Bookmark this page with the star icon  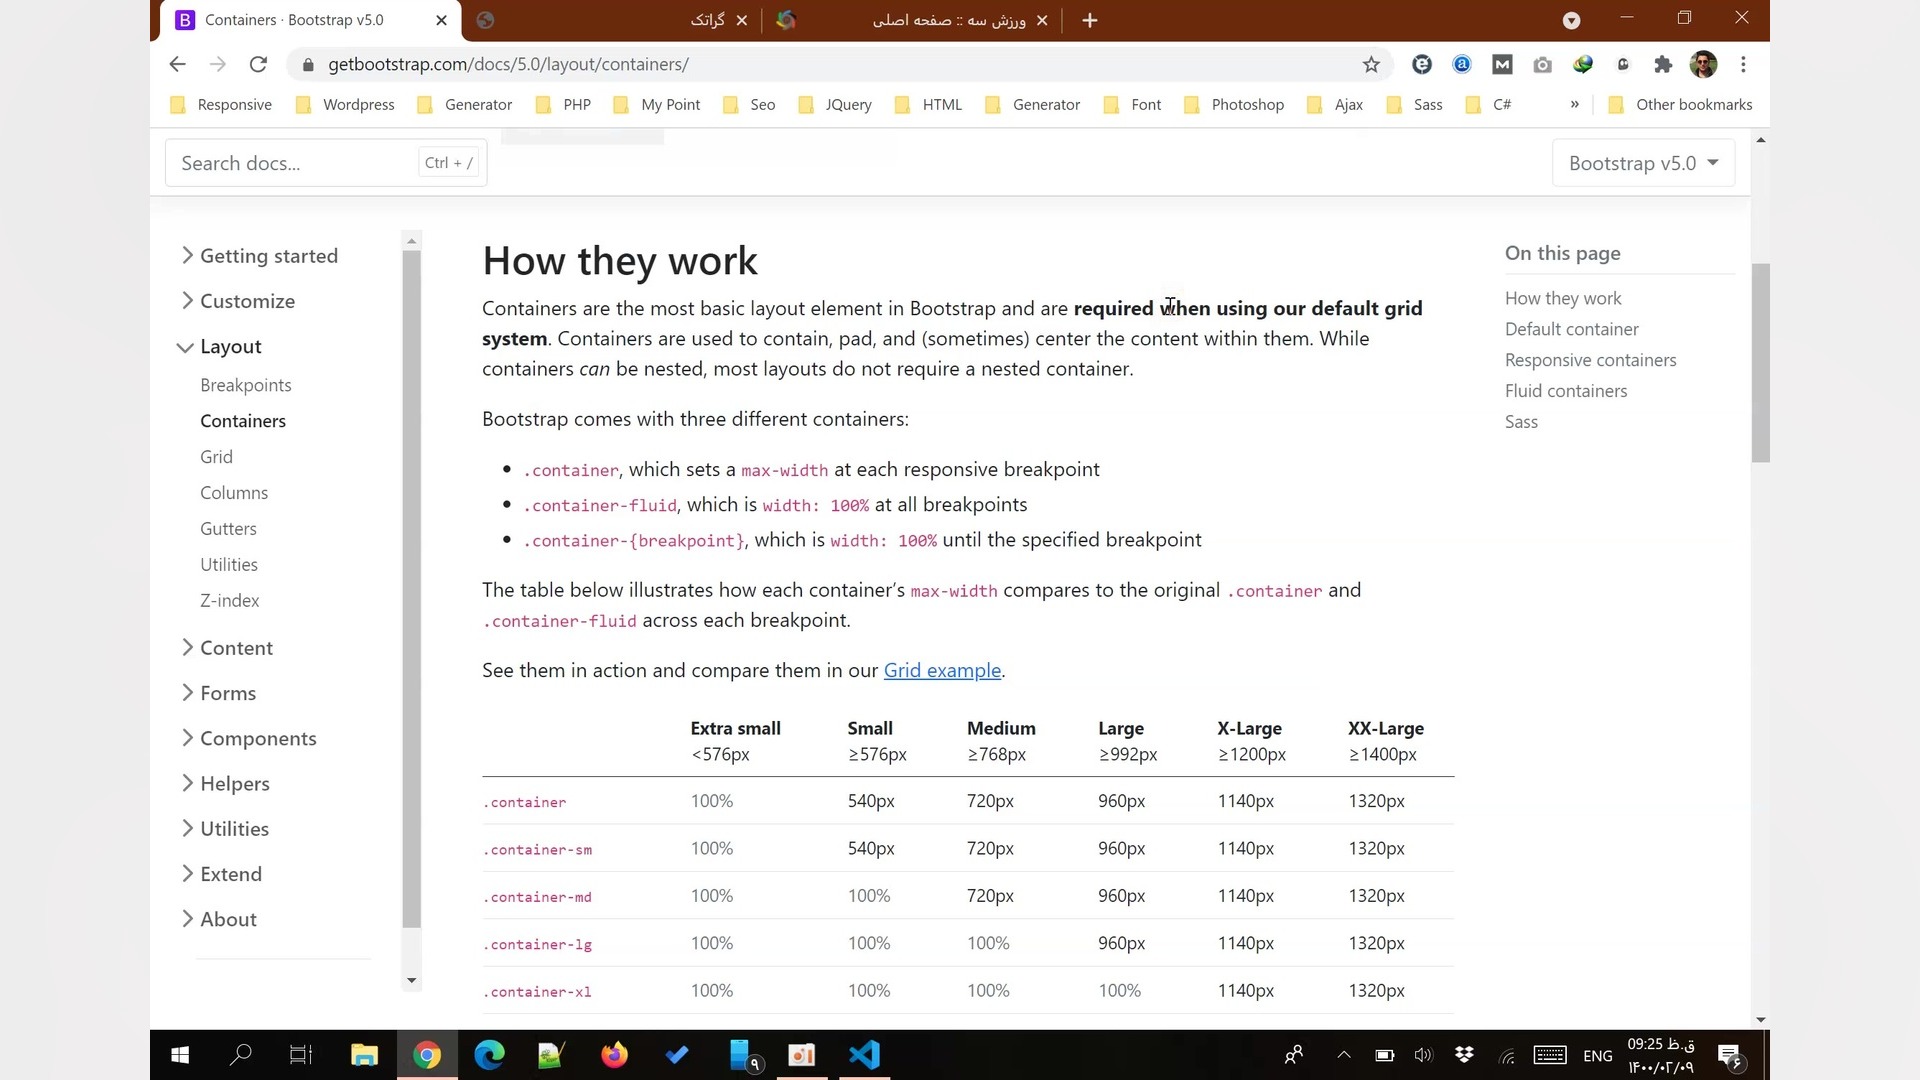point(1371,64)
